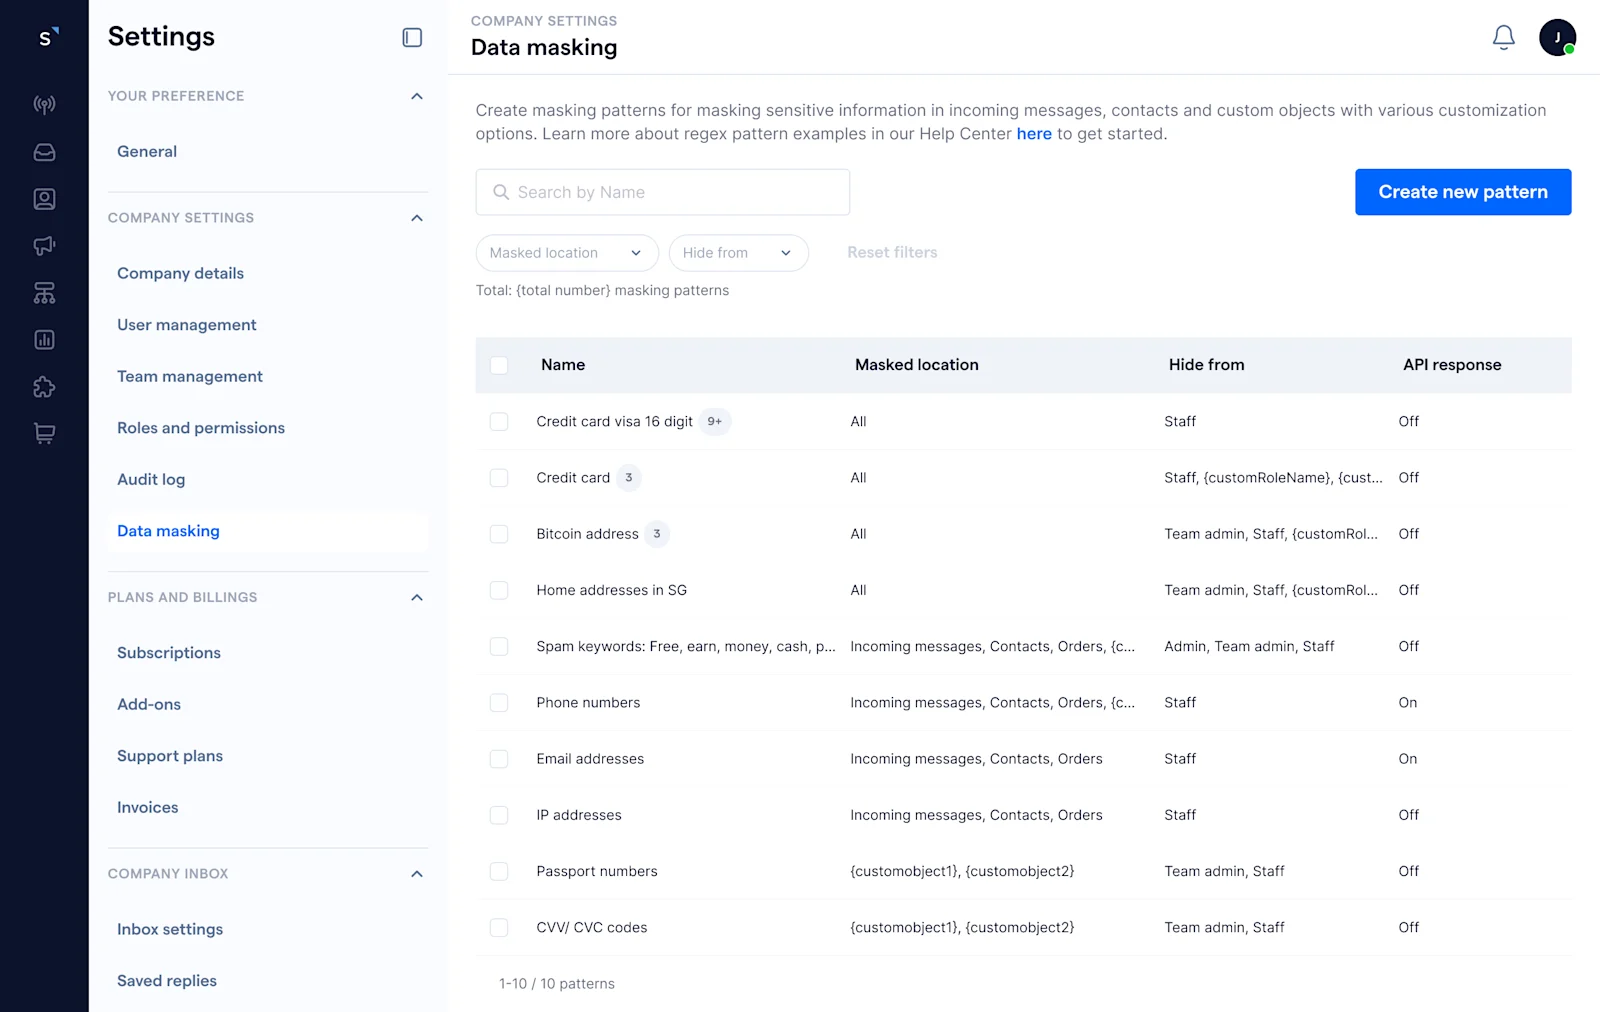Click the green online status indicator on avatar
This screenshot has width=1600, height=1012.
click(x=1571, y=49)
